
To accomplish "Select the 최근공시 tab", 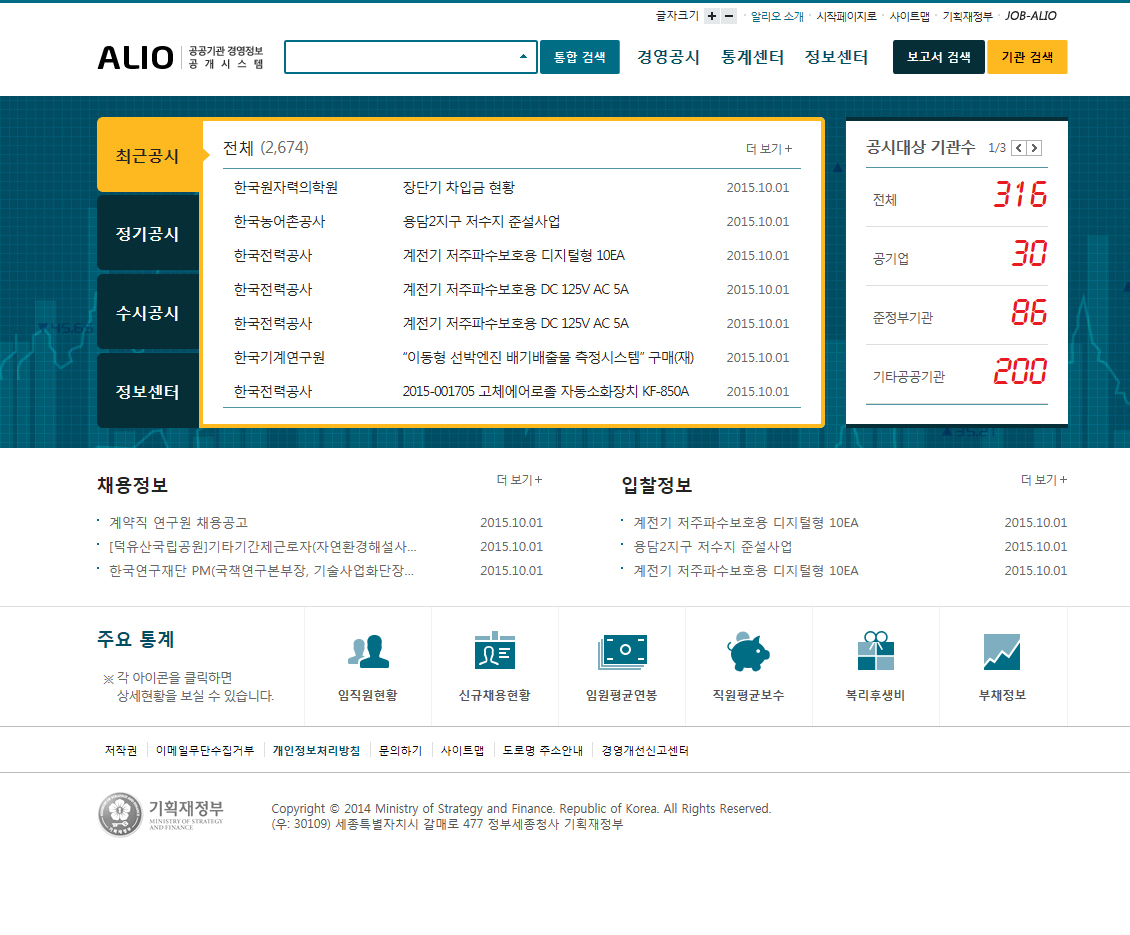I will pyautogui.click(x=148, y=156).
